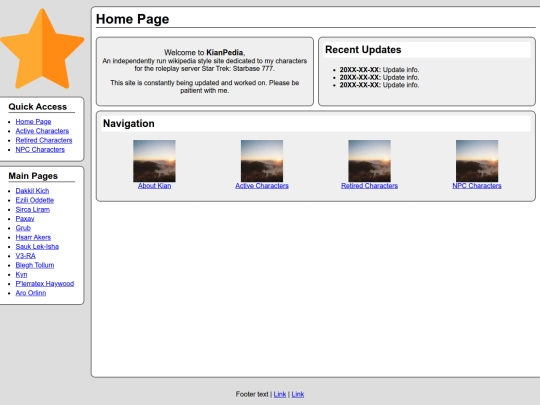540x405 pixels.
Task: Click the second 20XX-XX-XX update entry
Action: [x=379, y=77]
